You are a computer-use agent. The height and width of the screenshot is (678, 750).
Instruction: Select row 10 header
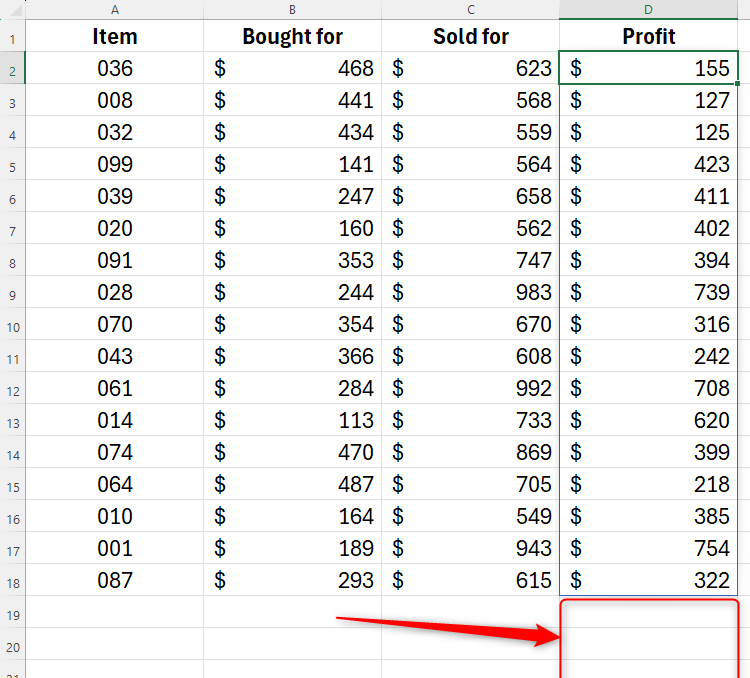click(x=12, y=325)
